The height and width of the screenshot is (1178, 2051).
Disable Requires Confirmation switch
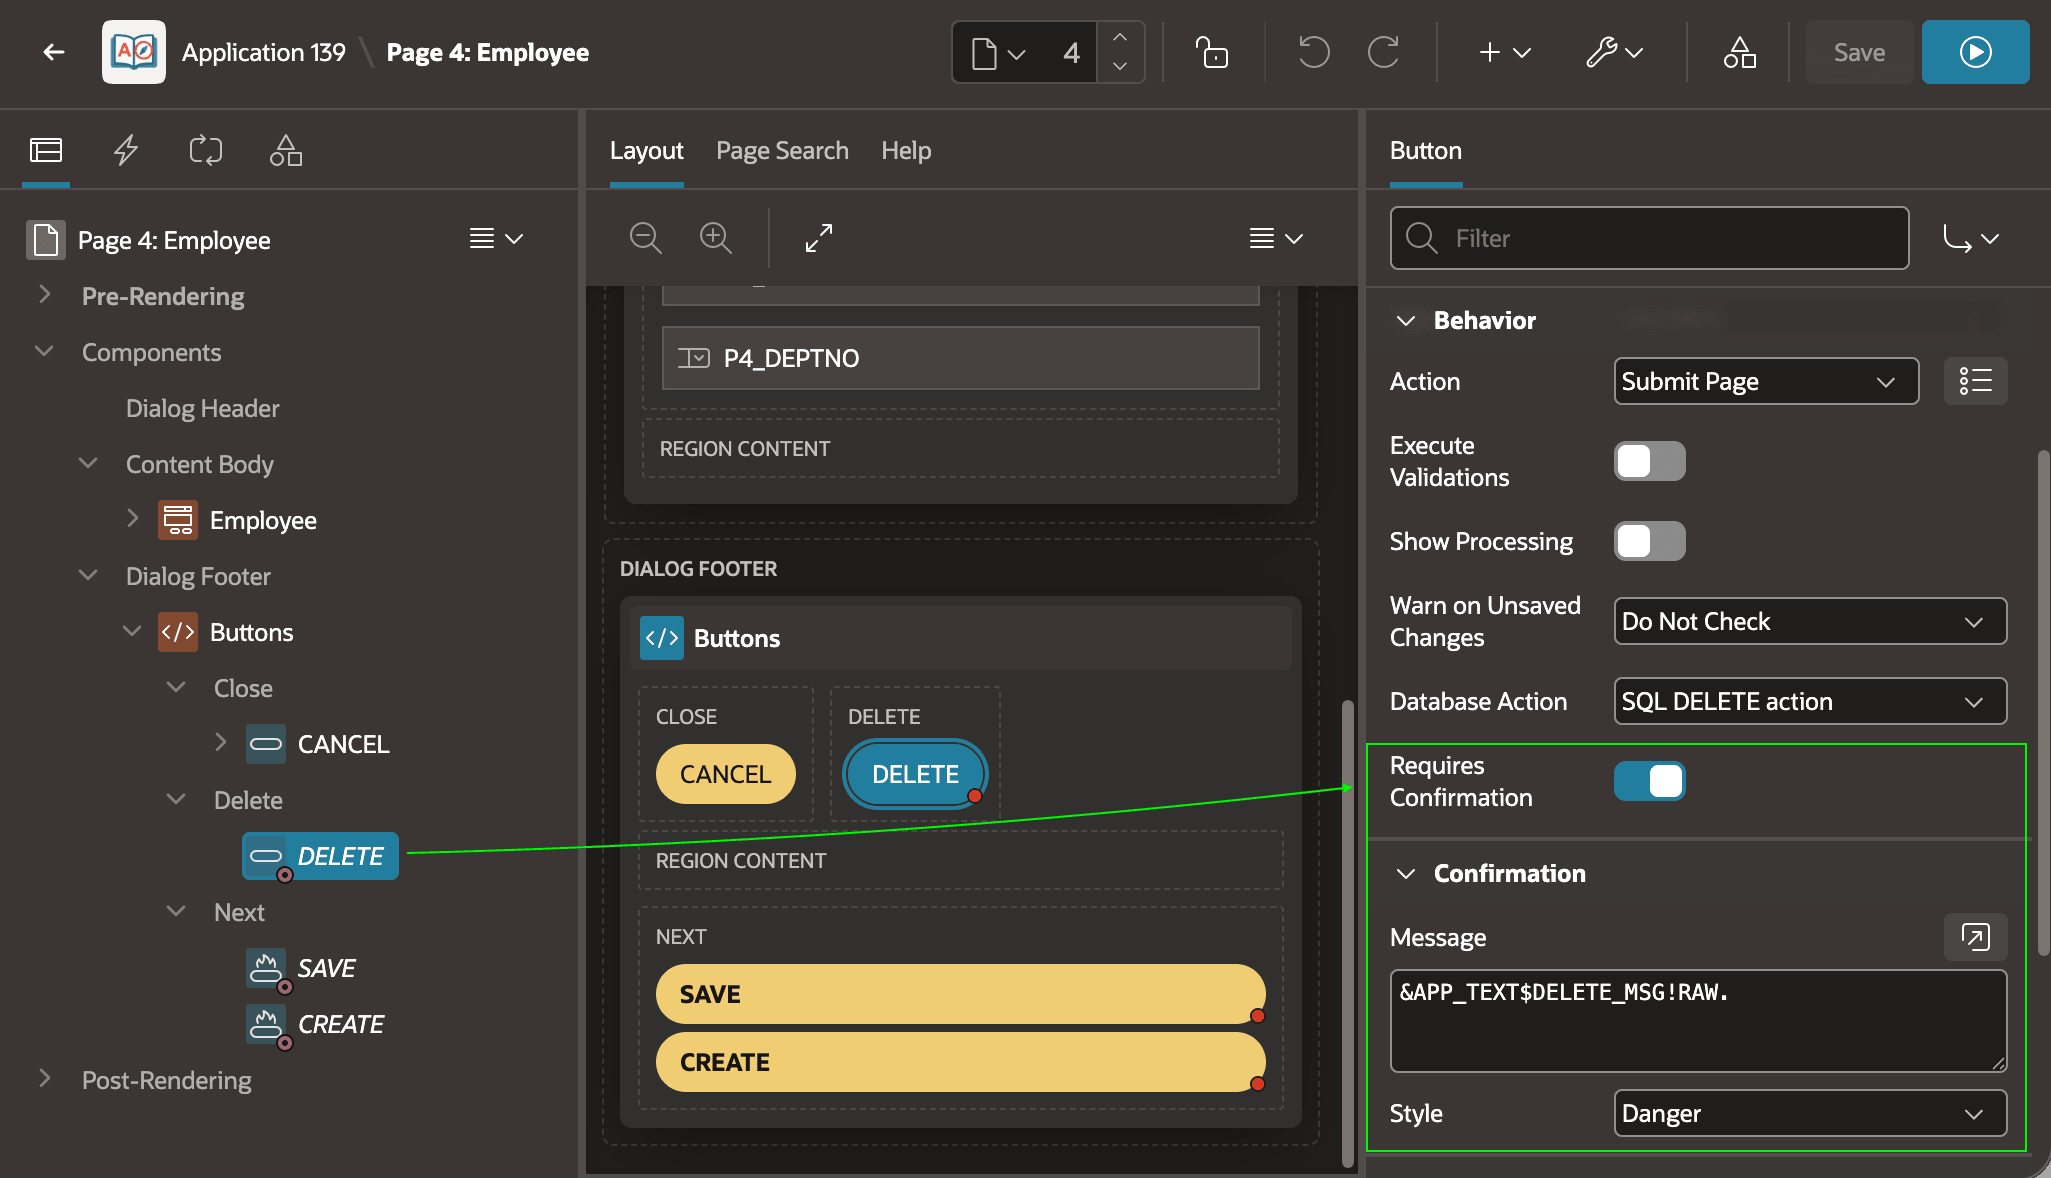pos(1650,781)
